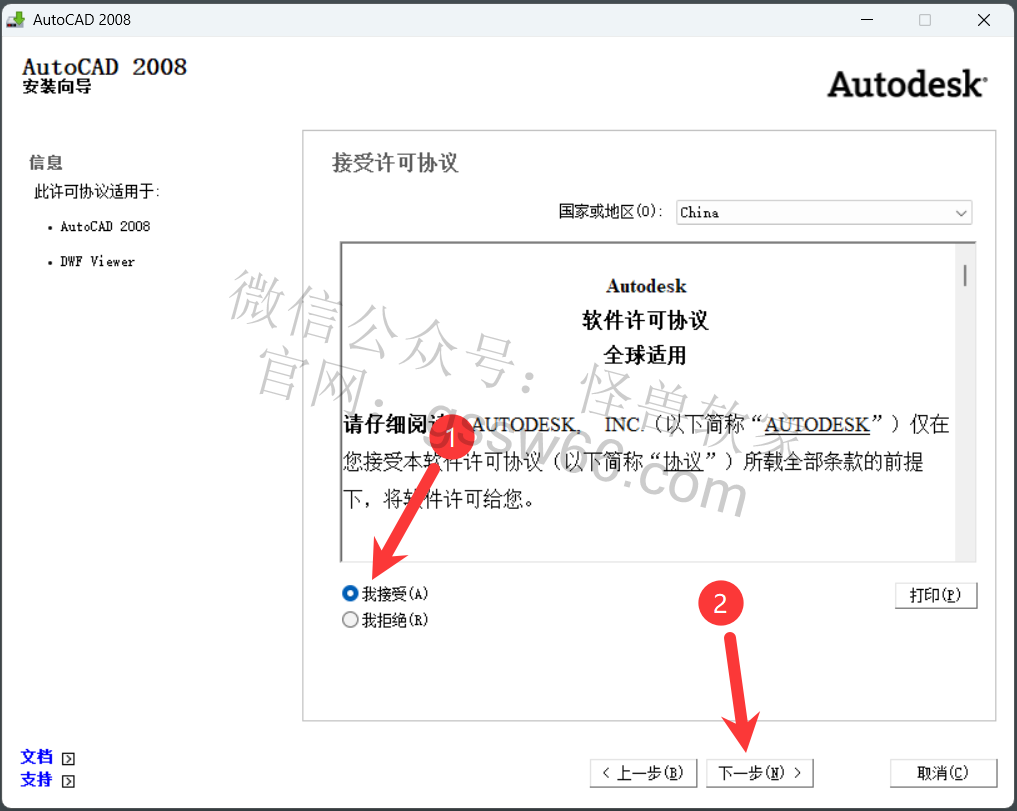Viewport: 1017px width, 811px height.
Task: Click the Autodesk logo
Action: tap(906, 84)
